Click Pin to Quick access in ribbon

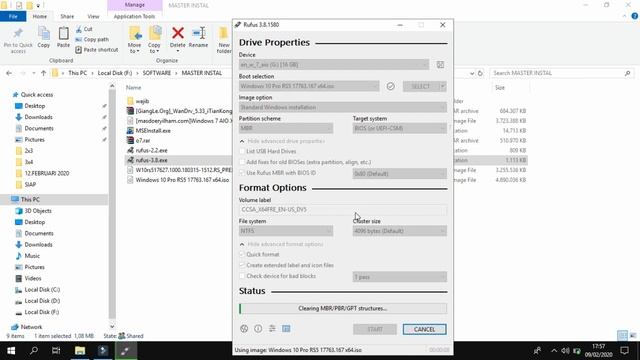tap(18, 40)
